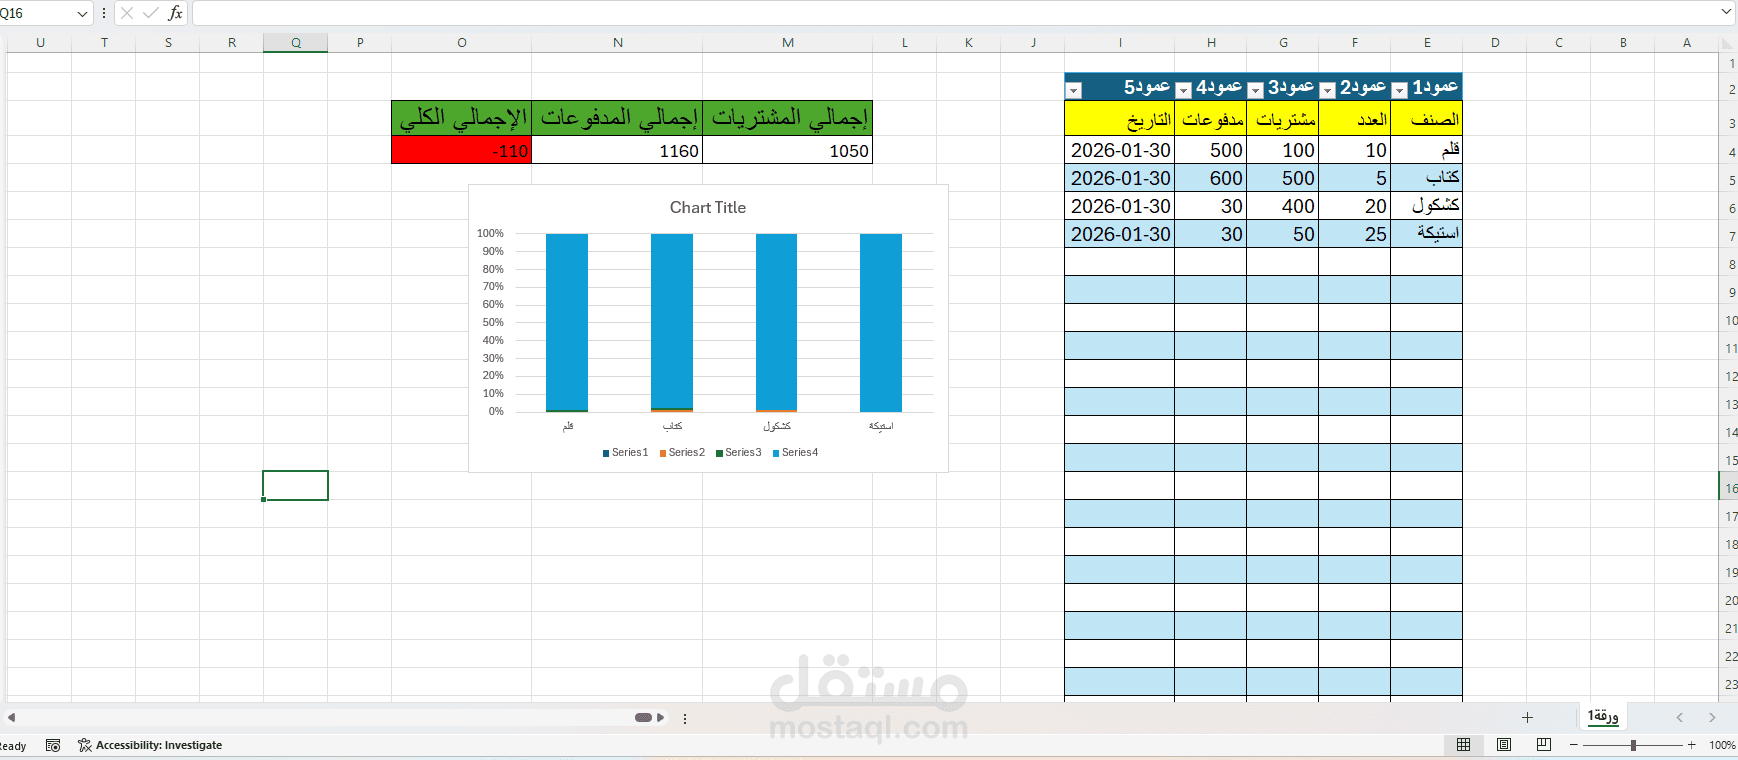
Task: Click the next sheet navigation arrow
Action: (x=1712, y=717)
